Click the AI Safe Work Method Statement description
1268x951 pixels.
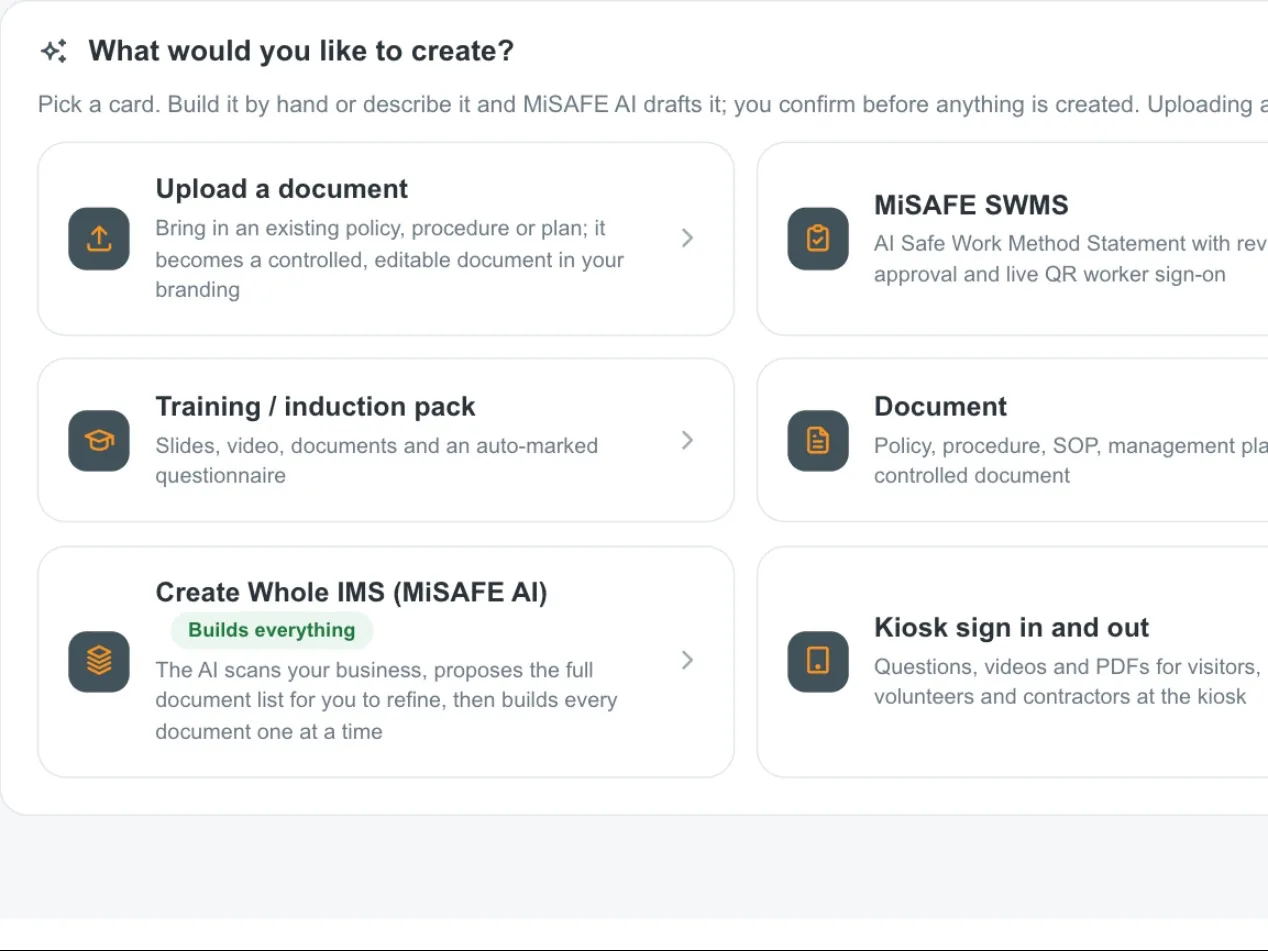click(x=1071, y=259)
